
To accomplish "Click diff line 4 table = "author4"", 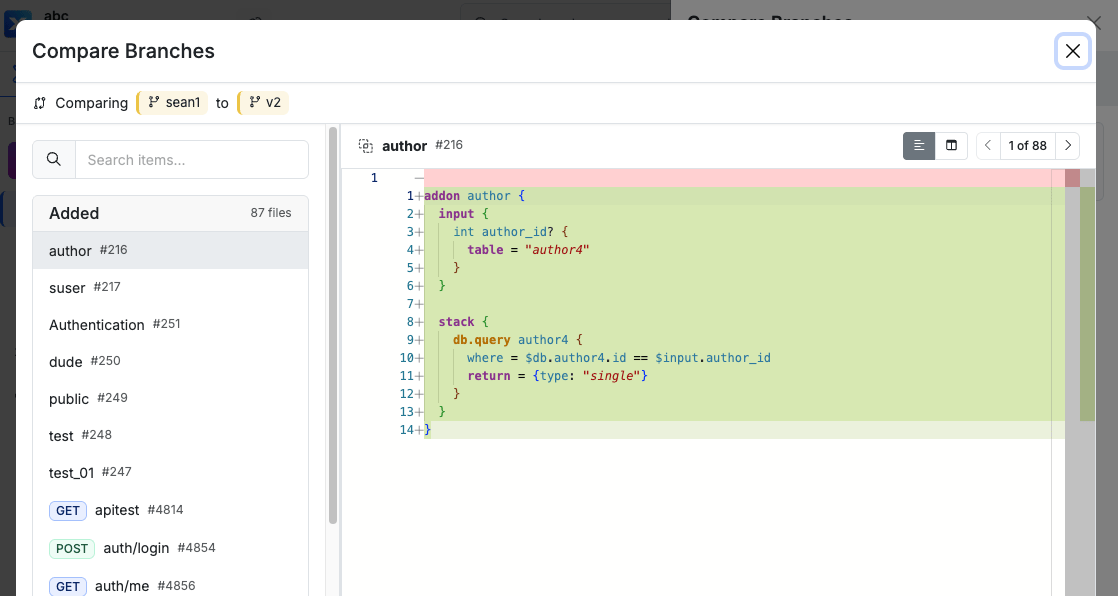I will (528, 250).
